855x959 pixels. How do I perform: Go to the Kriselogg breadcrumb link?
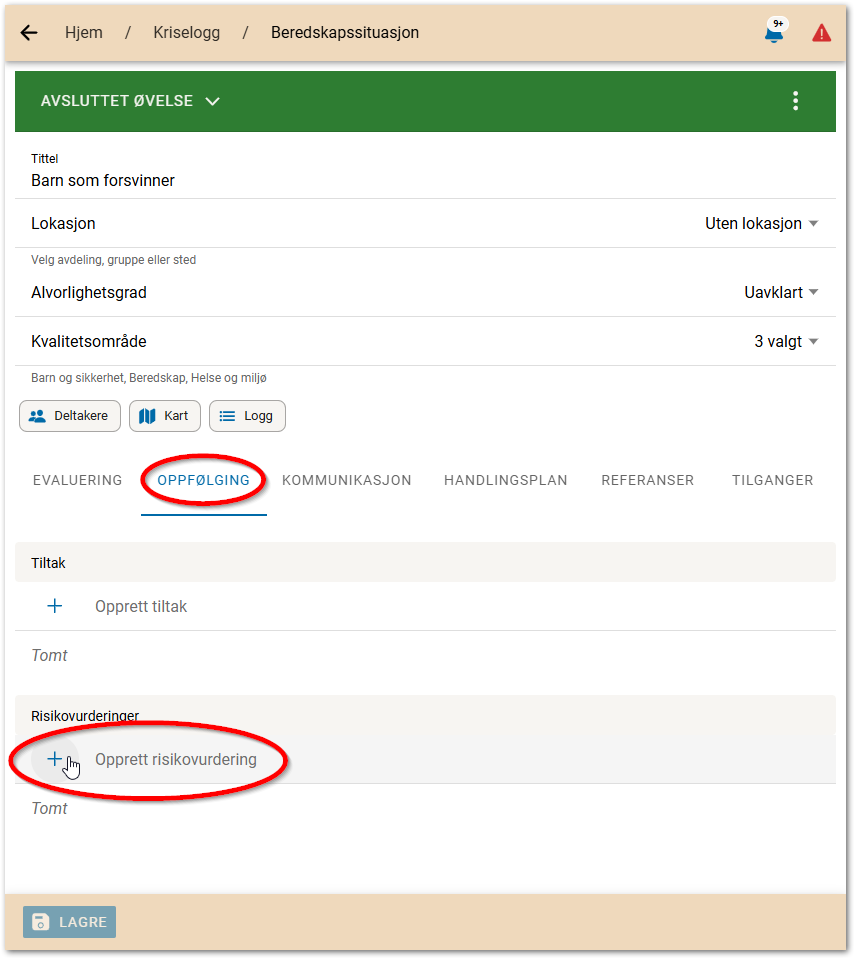coord(185,33)
